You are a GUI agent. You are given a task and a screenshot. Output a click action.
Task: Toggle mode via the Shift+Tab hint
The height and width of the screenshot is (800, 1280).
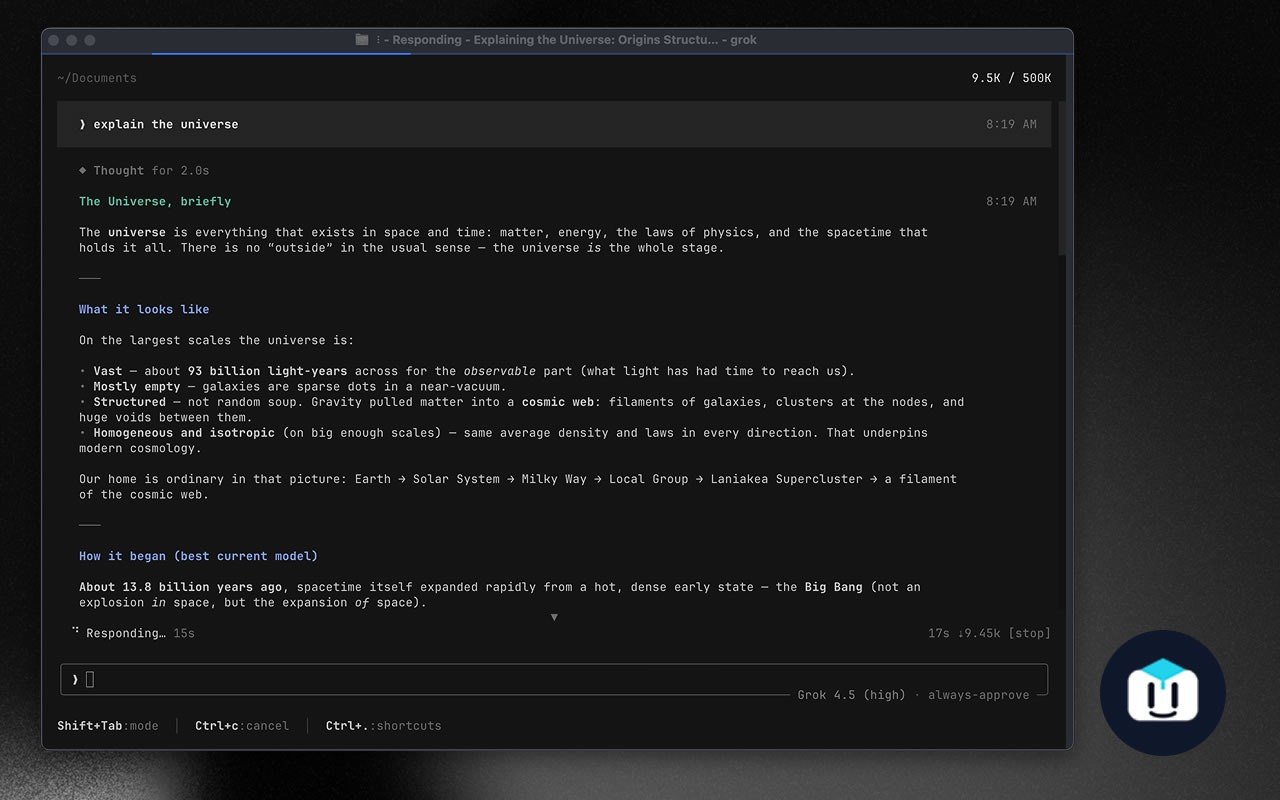tap(108, 726)
